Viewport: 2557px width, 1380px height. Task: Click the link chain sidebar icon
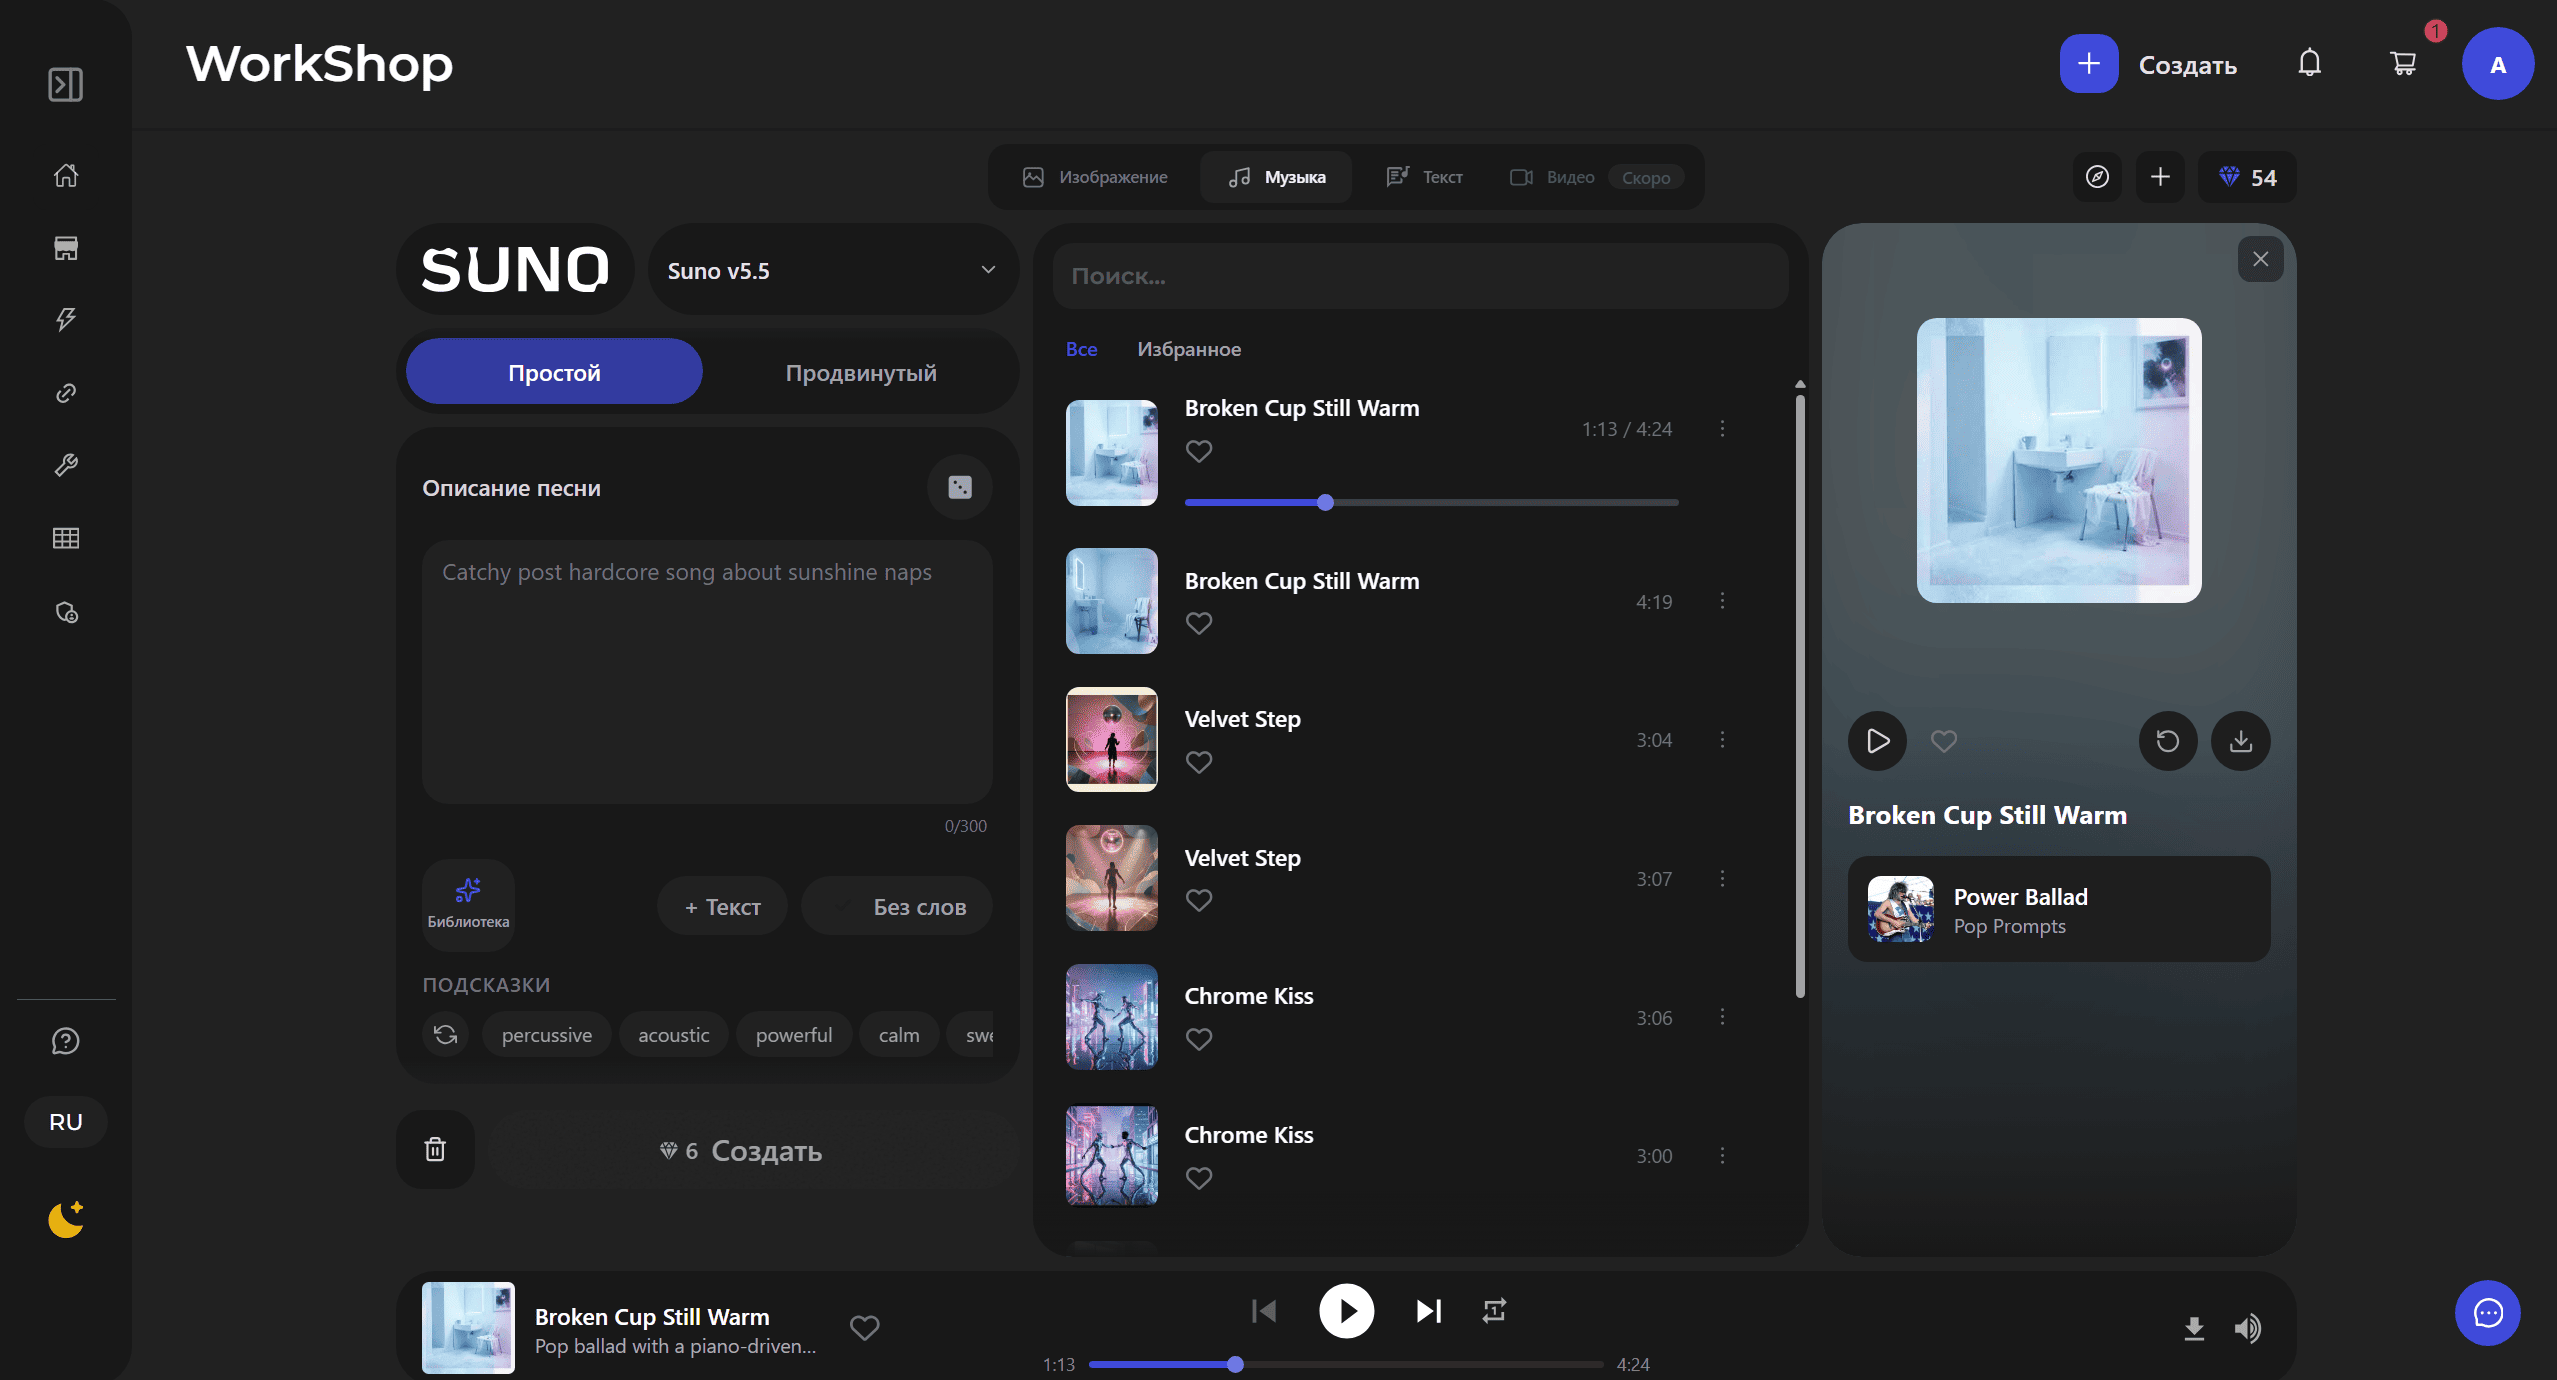click(66, 393)
